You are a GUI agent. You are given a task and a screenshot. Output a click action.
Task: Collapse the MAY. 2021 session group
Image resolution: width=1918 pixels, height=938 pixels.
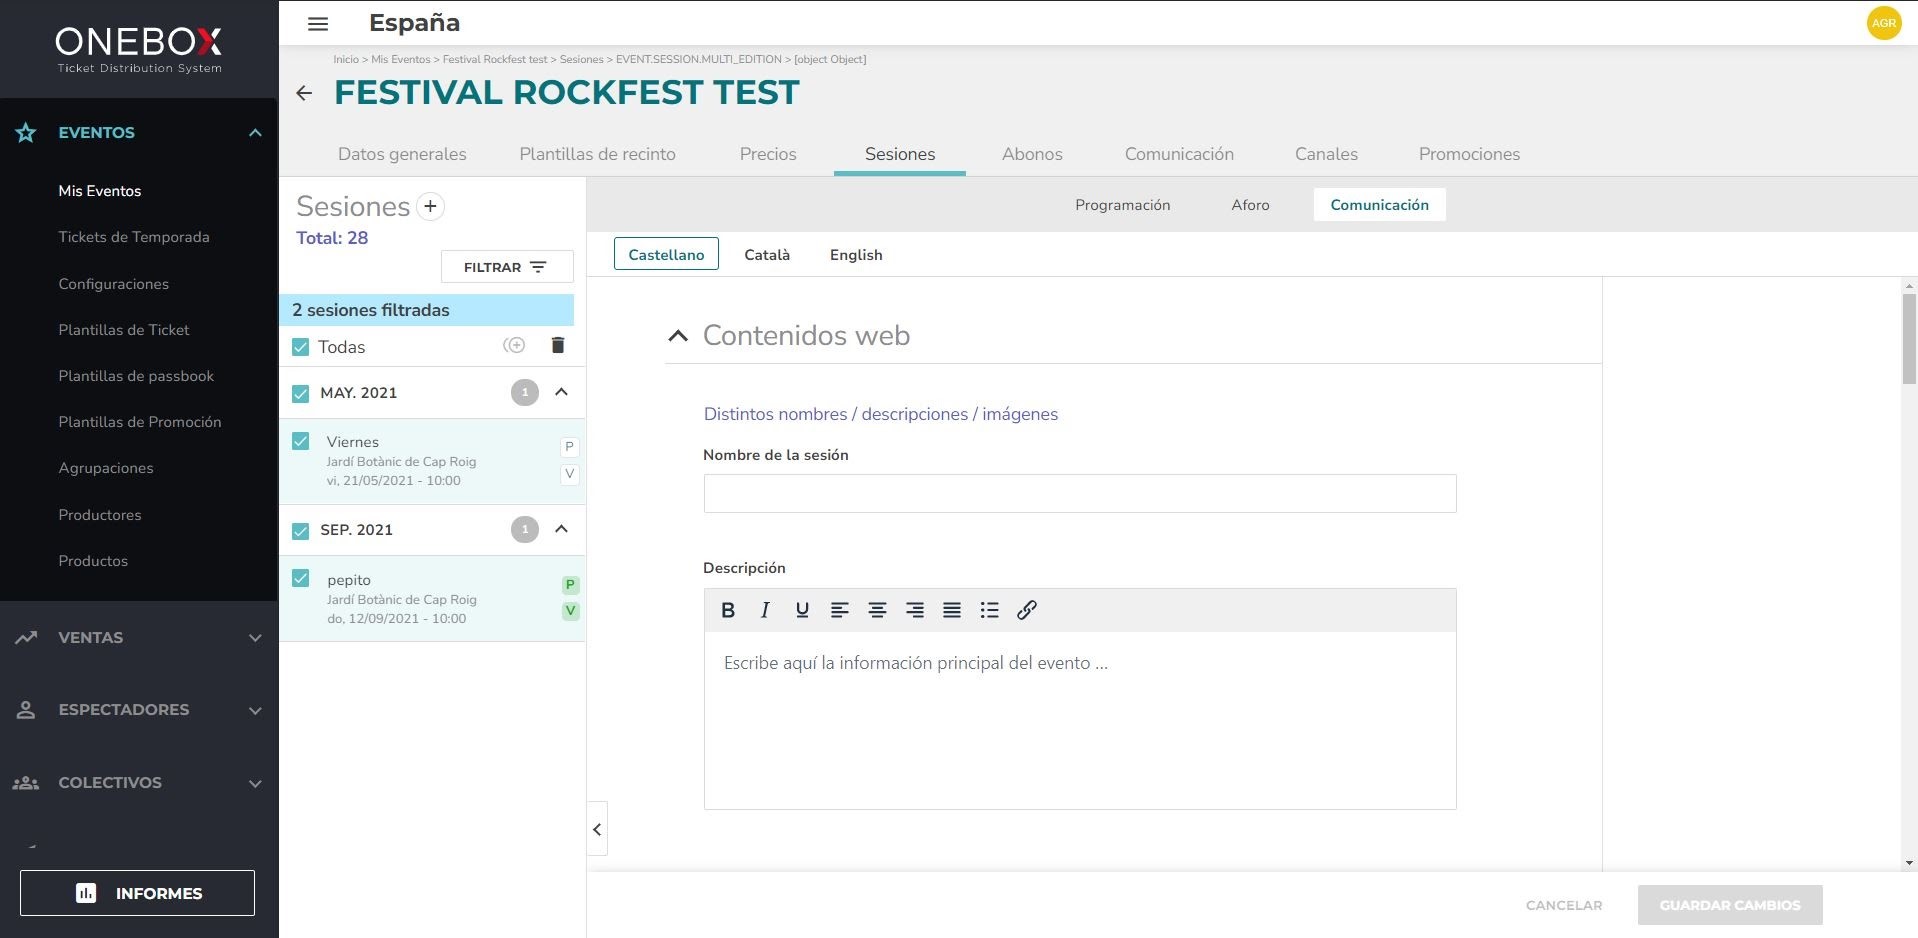click(561, 392)
